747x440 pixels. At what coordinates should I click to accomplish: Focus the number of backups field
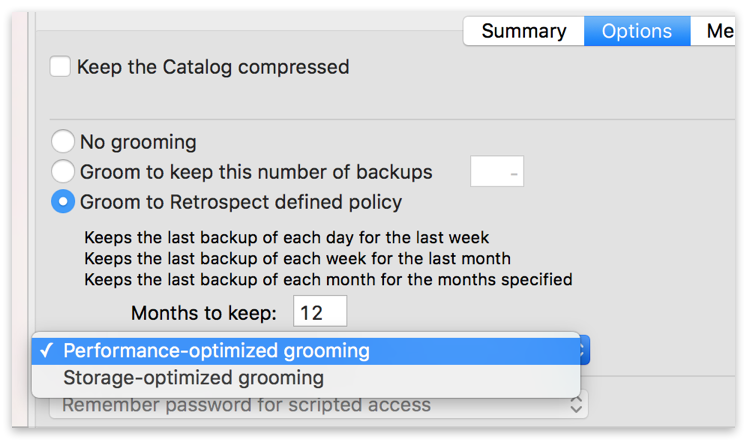pyautogui.click(x=497, y=172)
